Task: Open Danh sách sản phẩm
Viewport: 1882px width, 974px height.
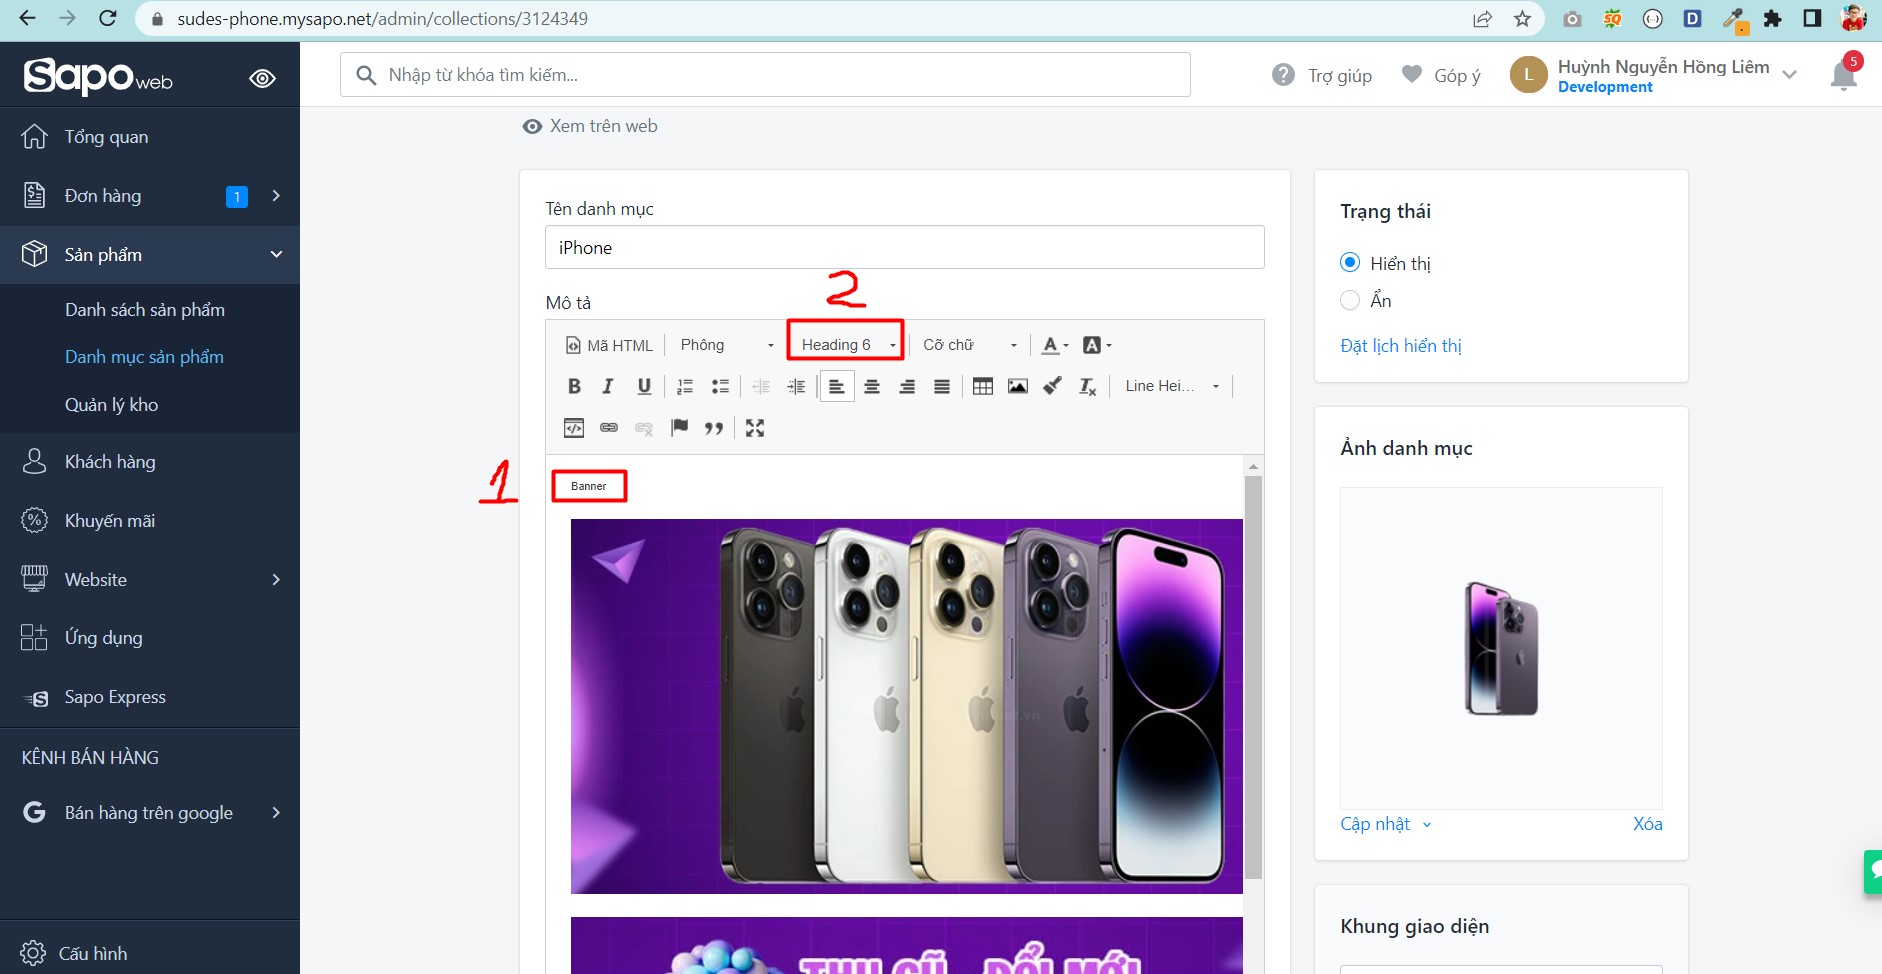Action: point(145,310)
